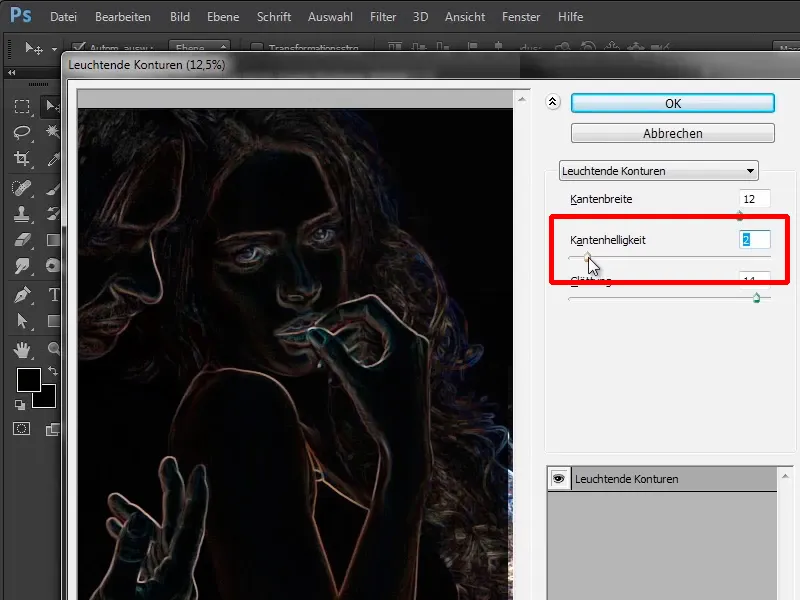Toggle the Autom. ausw. checkbox
The image size is (800, 600).
(79, 48)
